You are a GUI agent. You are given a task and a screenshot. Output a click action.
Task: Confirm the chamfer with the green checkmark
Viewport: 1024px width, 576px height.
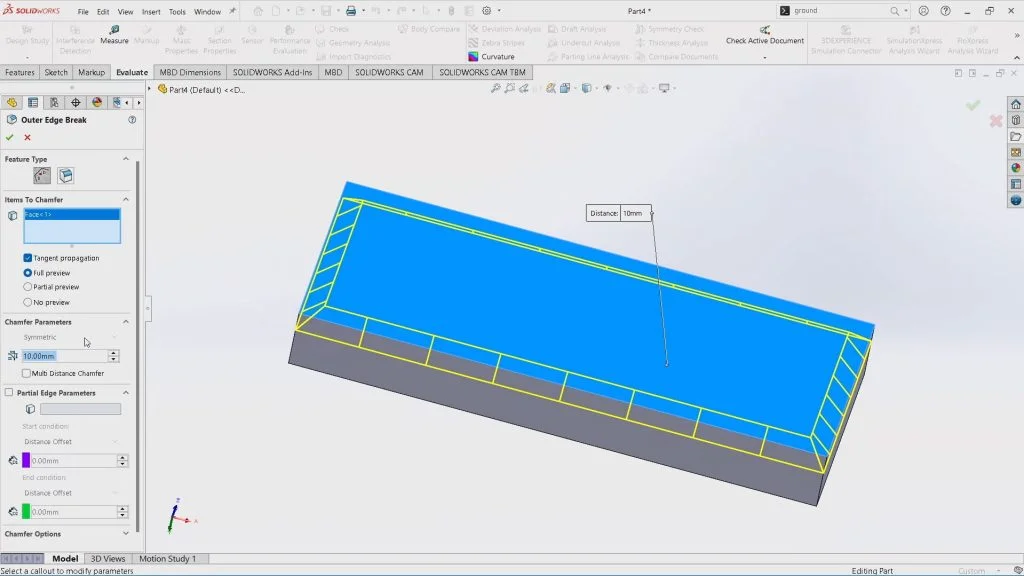click(10, 136)
